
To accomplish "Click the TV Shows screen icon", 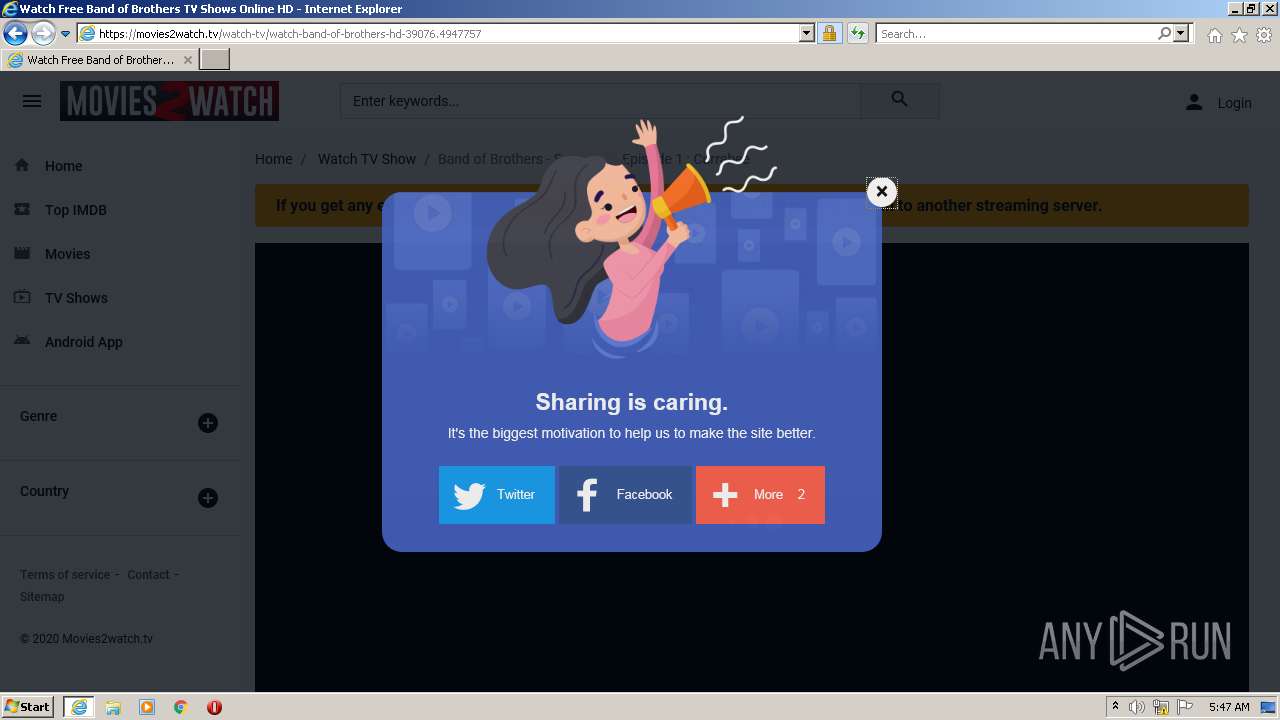I will (x=22, y=297).
